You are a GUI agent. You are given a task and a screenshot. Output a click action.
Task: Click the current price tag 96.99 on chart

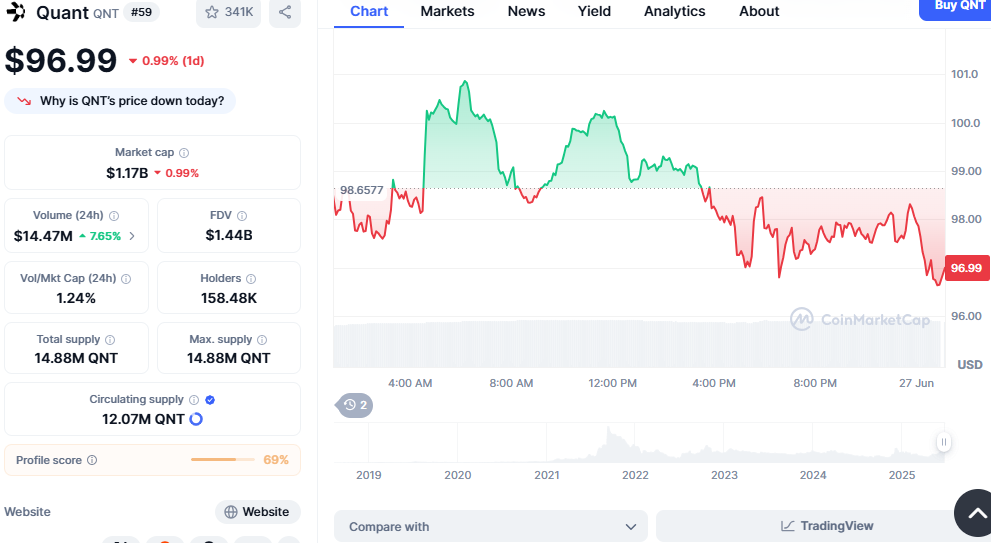(x=966, y=268)
